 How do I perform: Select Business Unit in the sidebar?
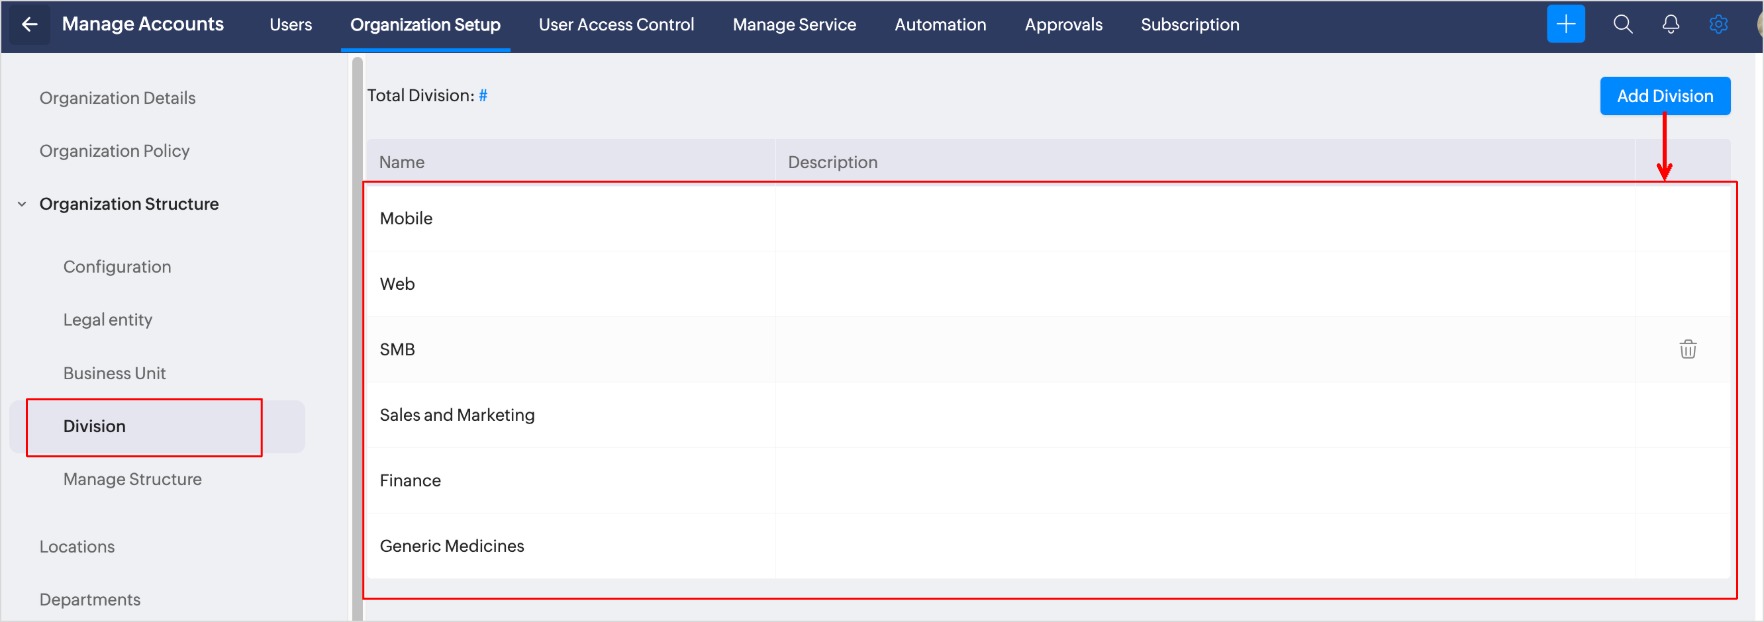pyautogui.click(x=114, y=373)
